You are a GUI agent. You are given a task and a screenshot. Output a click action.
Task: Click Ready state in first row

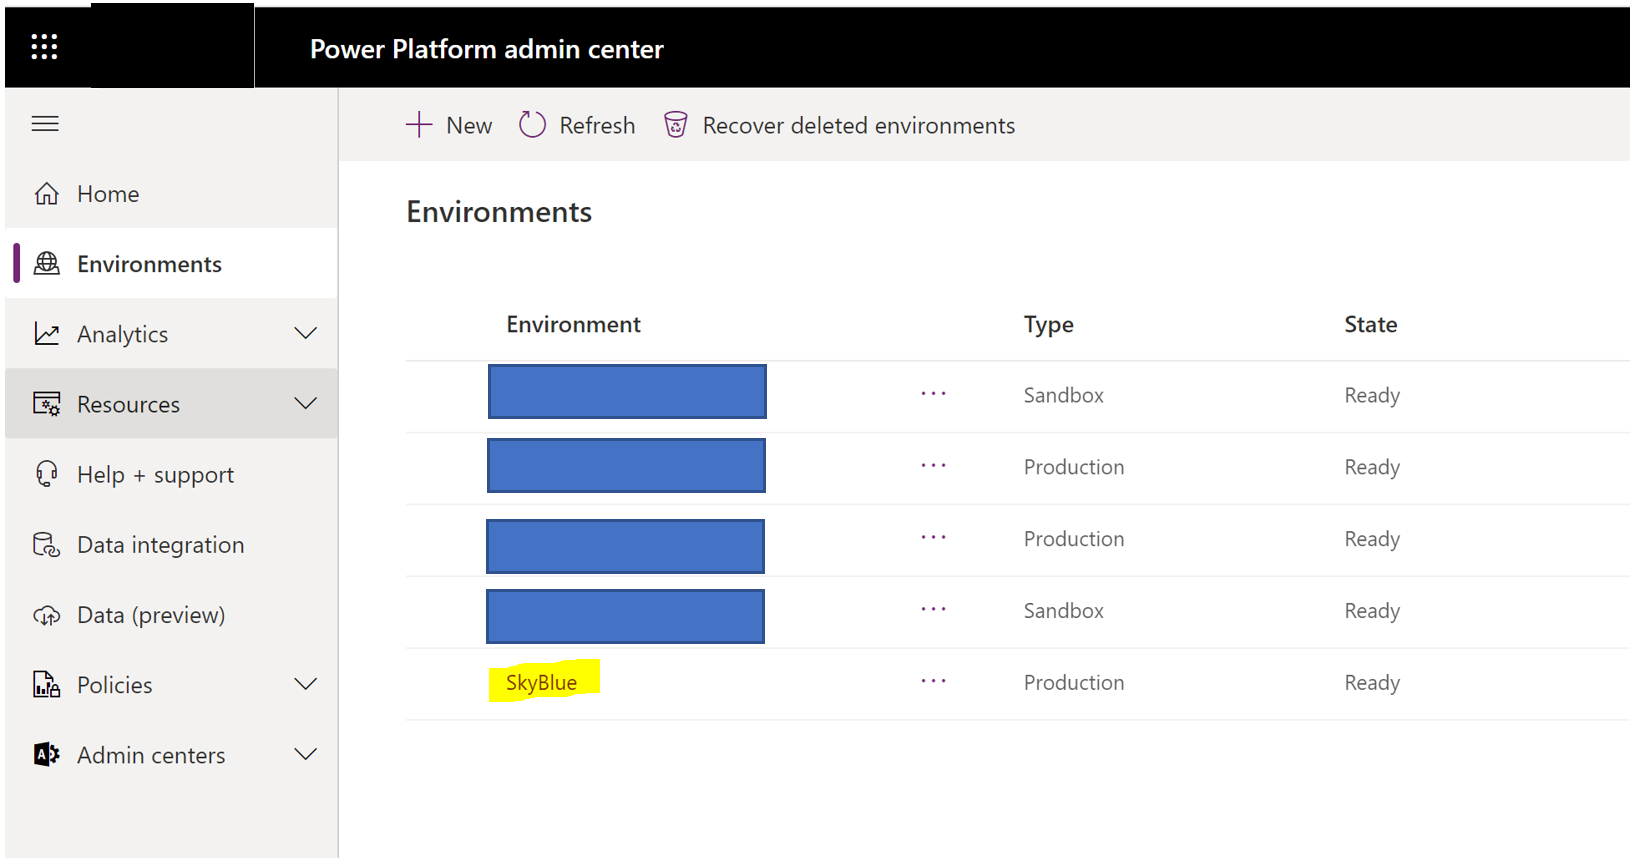coord(1372,395)
